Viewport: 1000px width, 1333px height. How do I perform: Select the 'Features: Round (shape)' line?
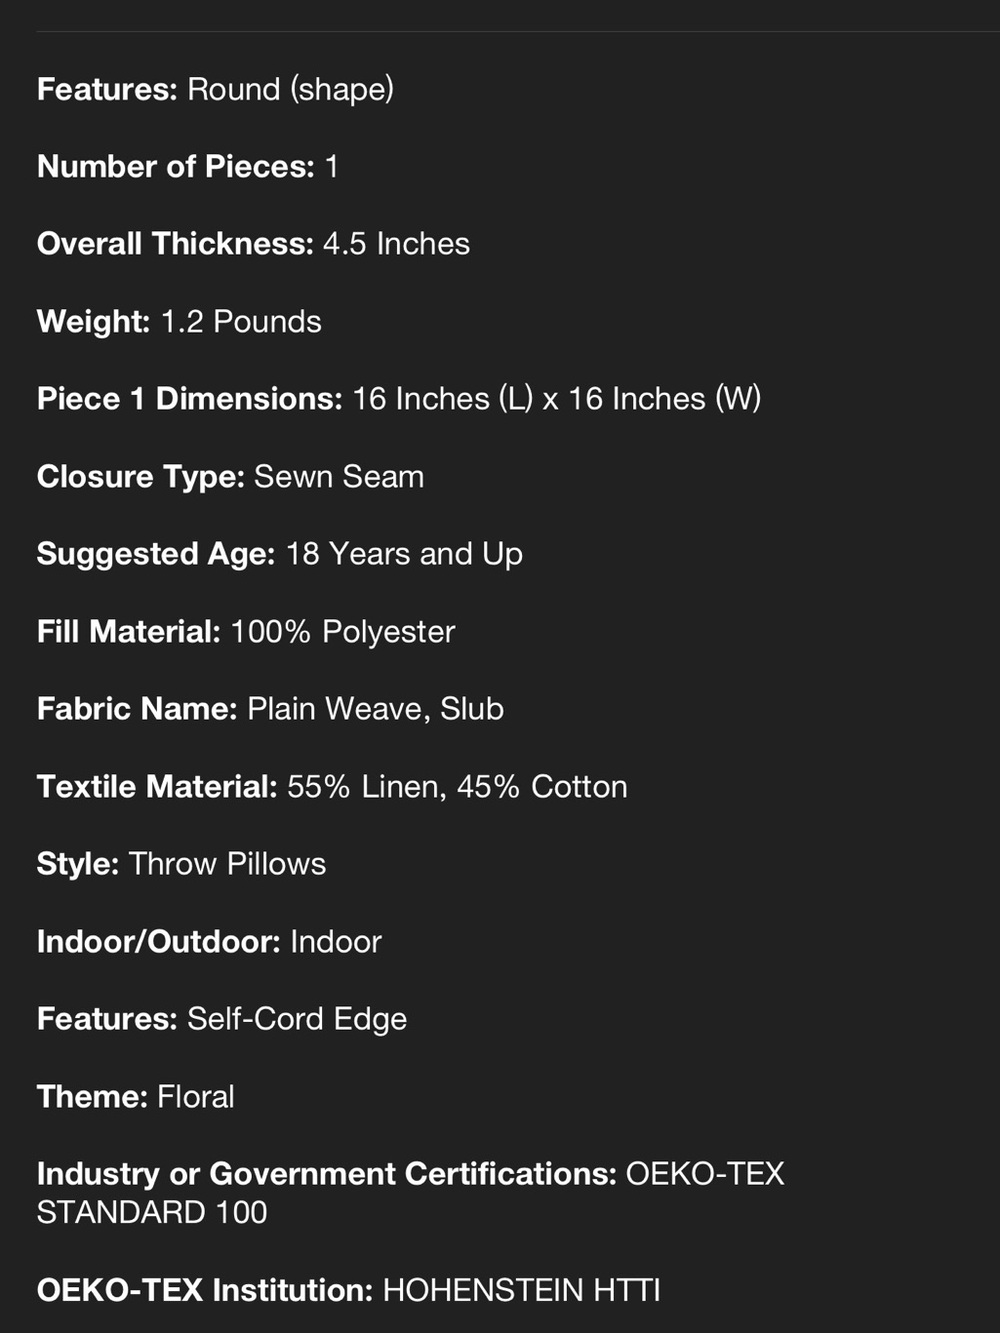215,90
